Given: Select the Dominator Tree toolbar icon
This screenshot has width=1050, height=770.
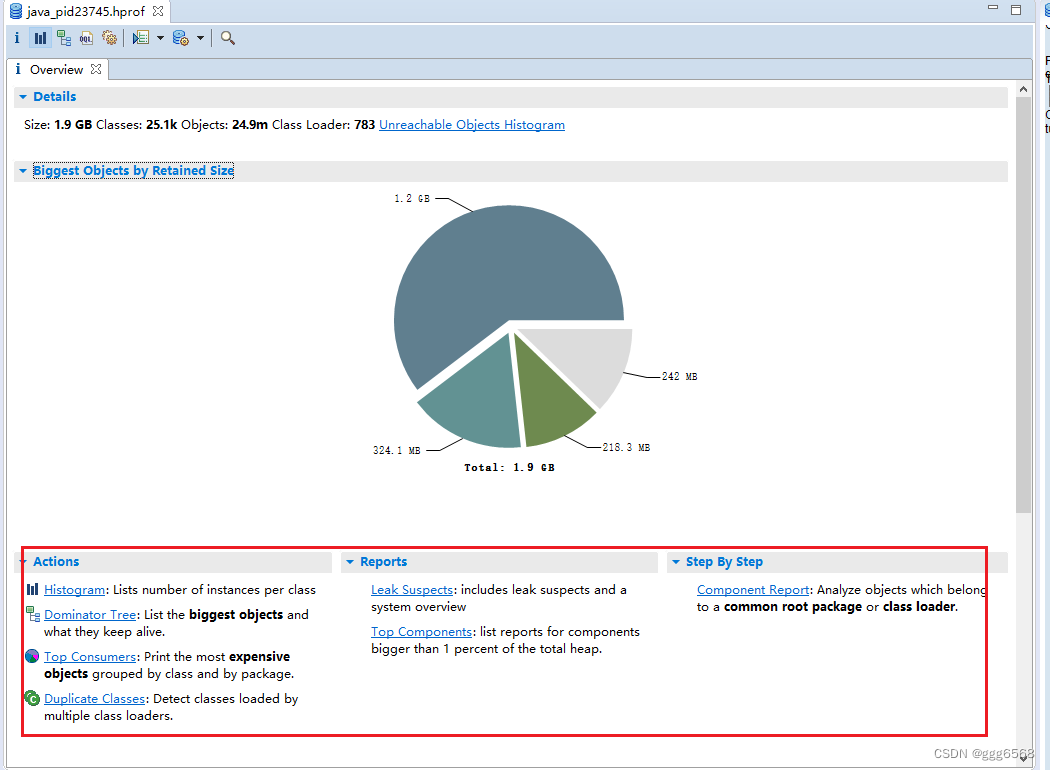Looking at the screenshot, I should pyautogui.click(x=63, y=38).
